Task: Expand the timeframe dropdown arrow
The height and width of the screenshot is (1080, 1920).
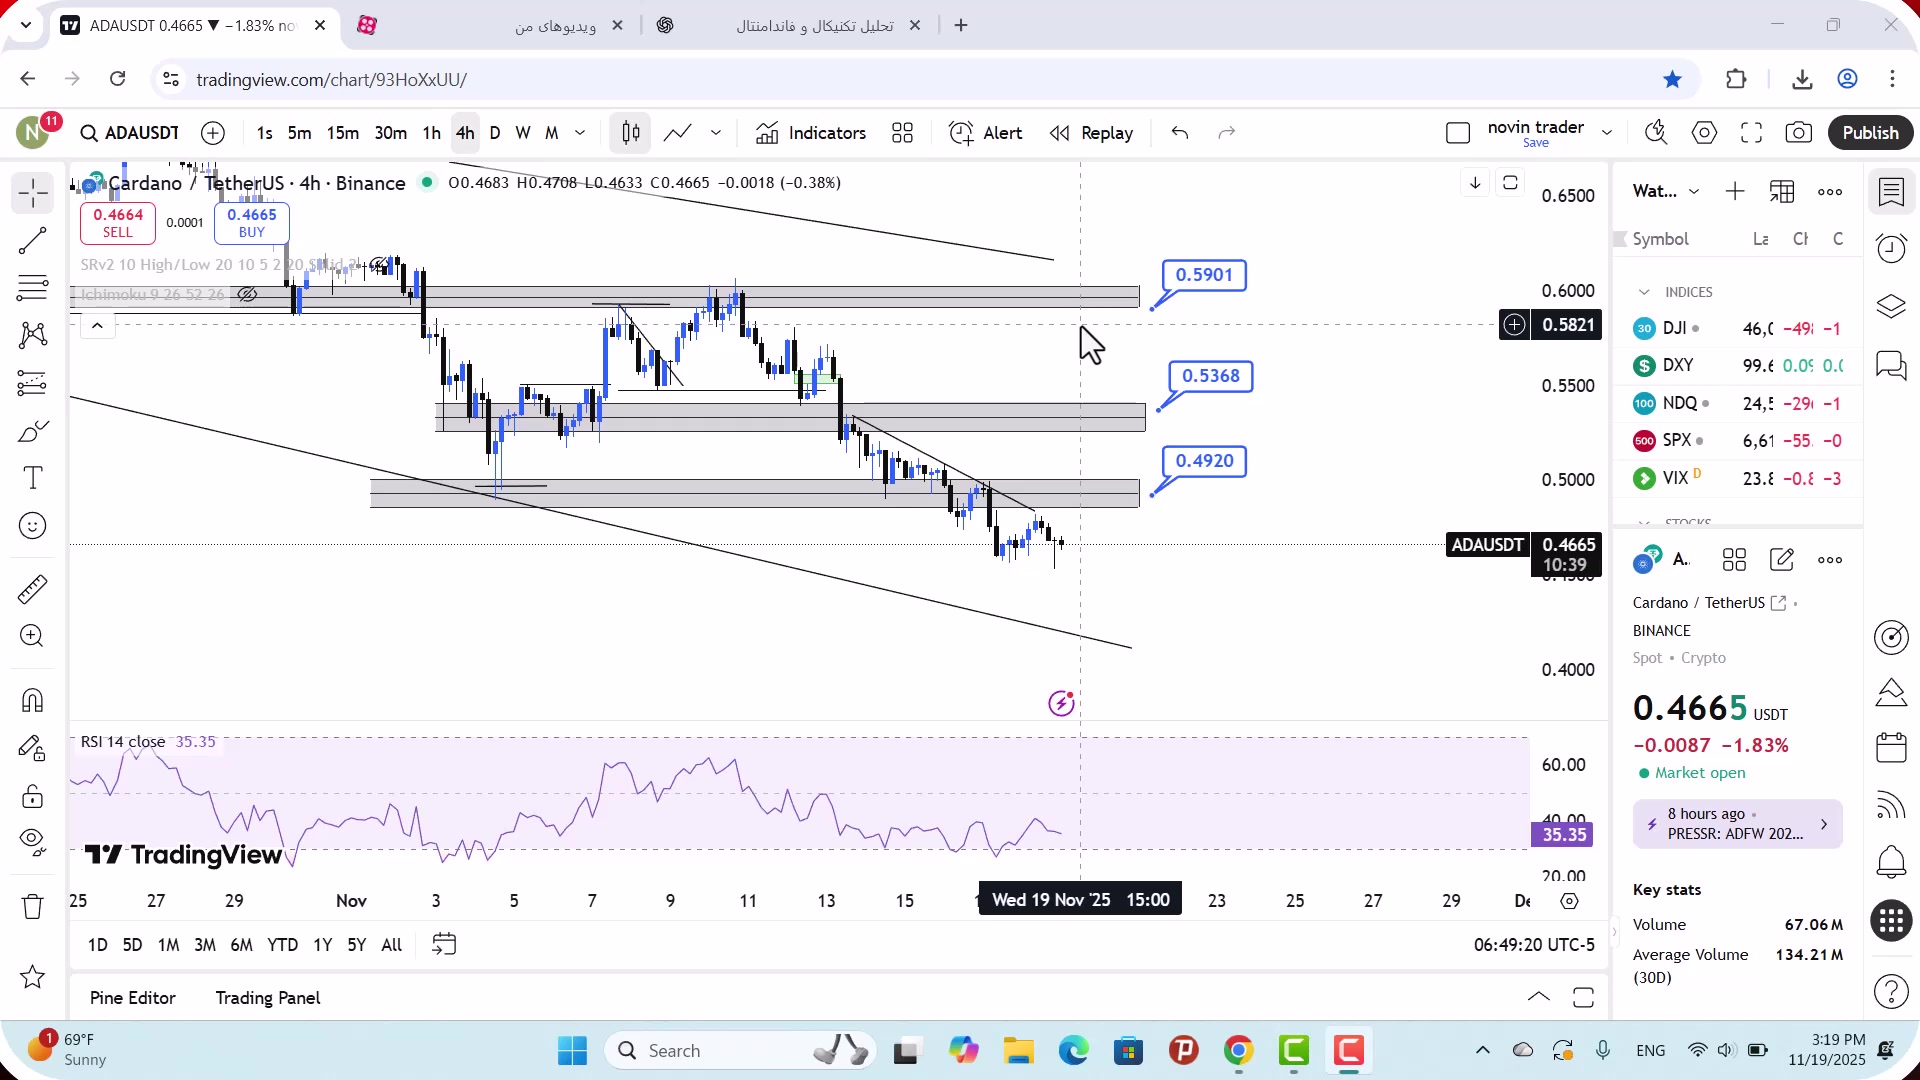Action: (x=580, y=133)
